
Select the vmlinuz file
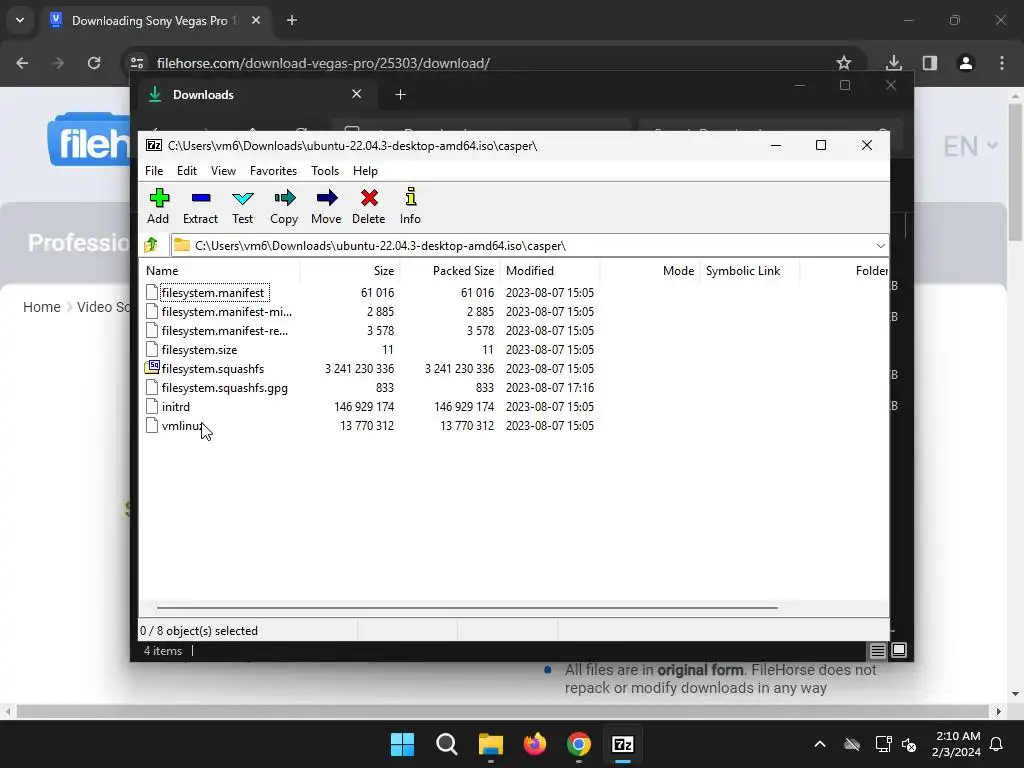182,425
